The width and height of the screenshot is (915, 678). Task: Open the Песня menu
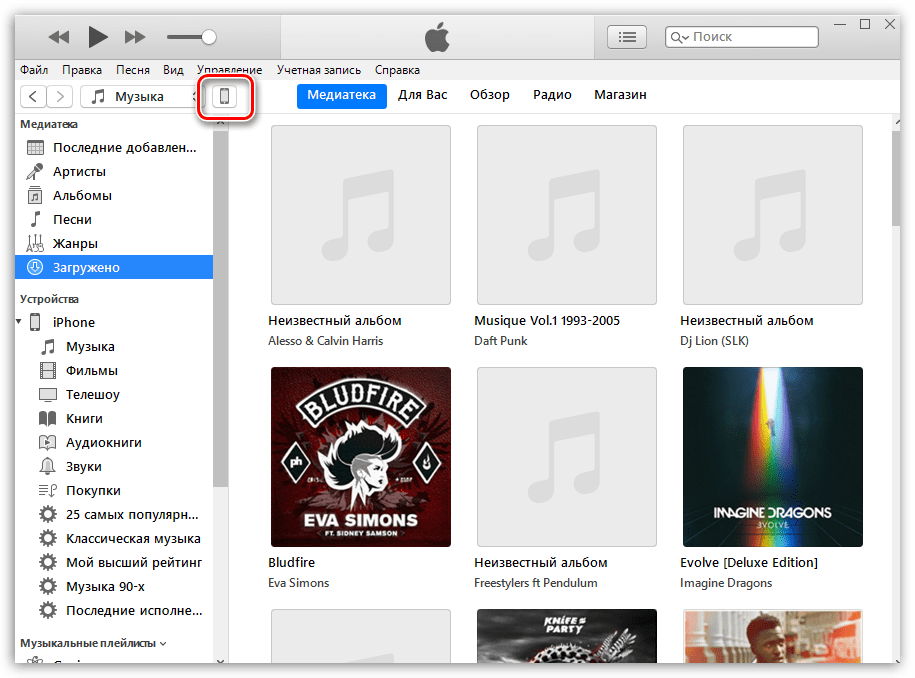pos(132,70)
